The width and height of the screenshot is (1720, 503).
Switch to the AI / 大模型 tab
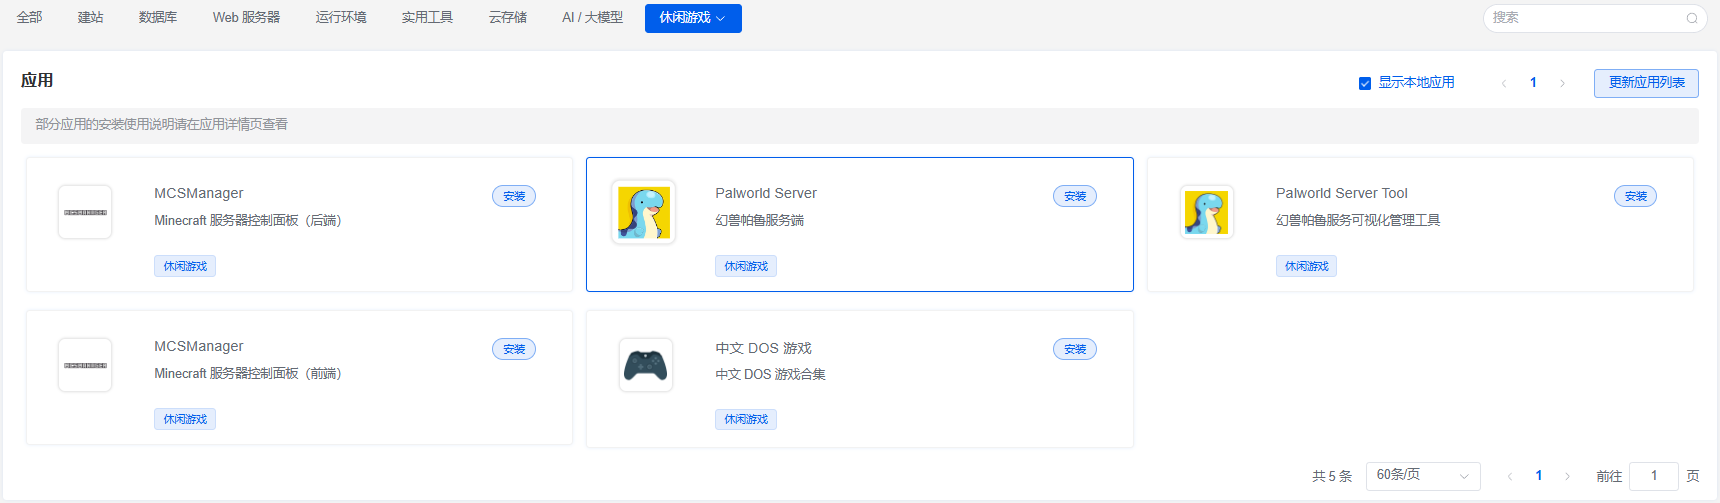592,17
